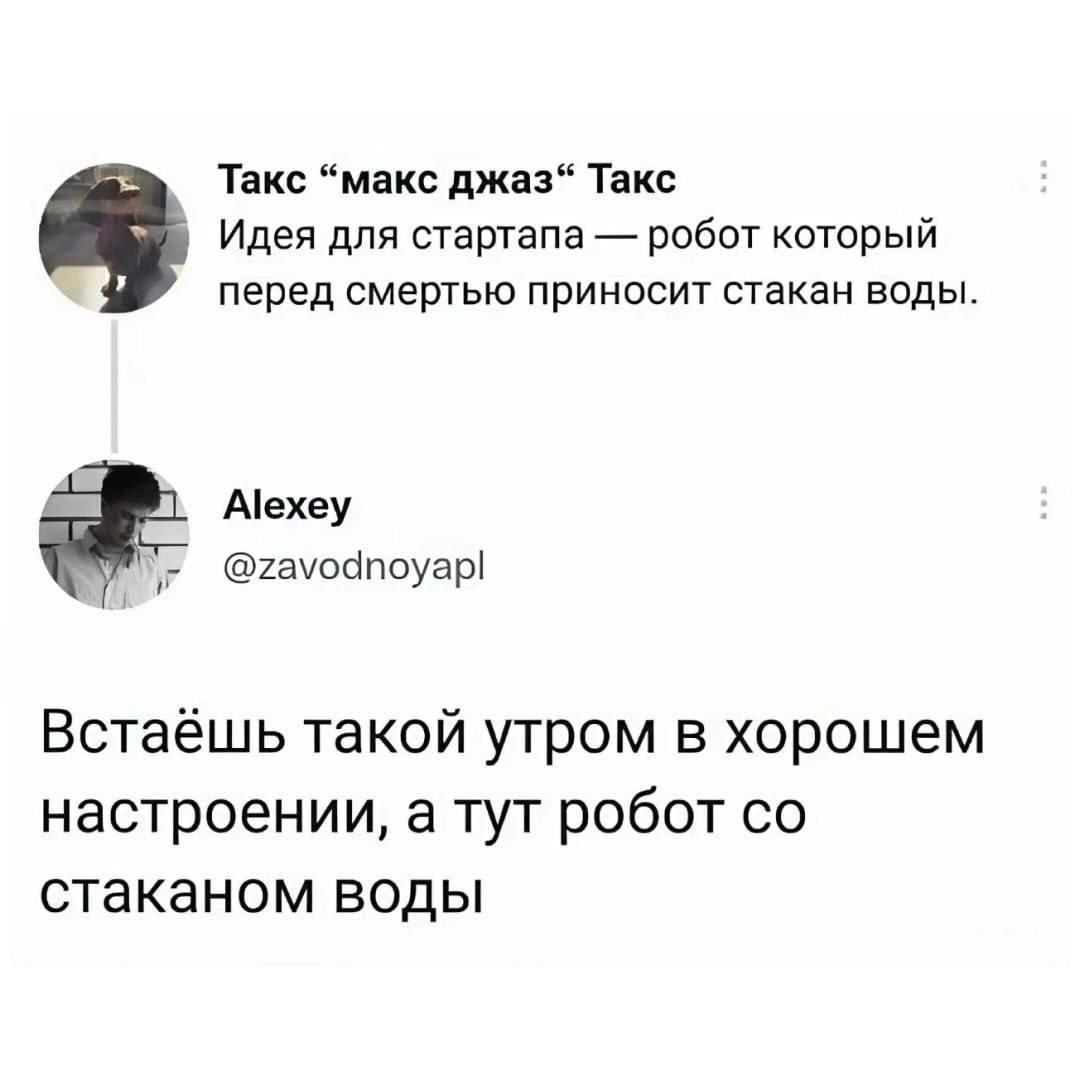
Task: Open the options menu on Alexey's reply
Action: (1043, 501)
